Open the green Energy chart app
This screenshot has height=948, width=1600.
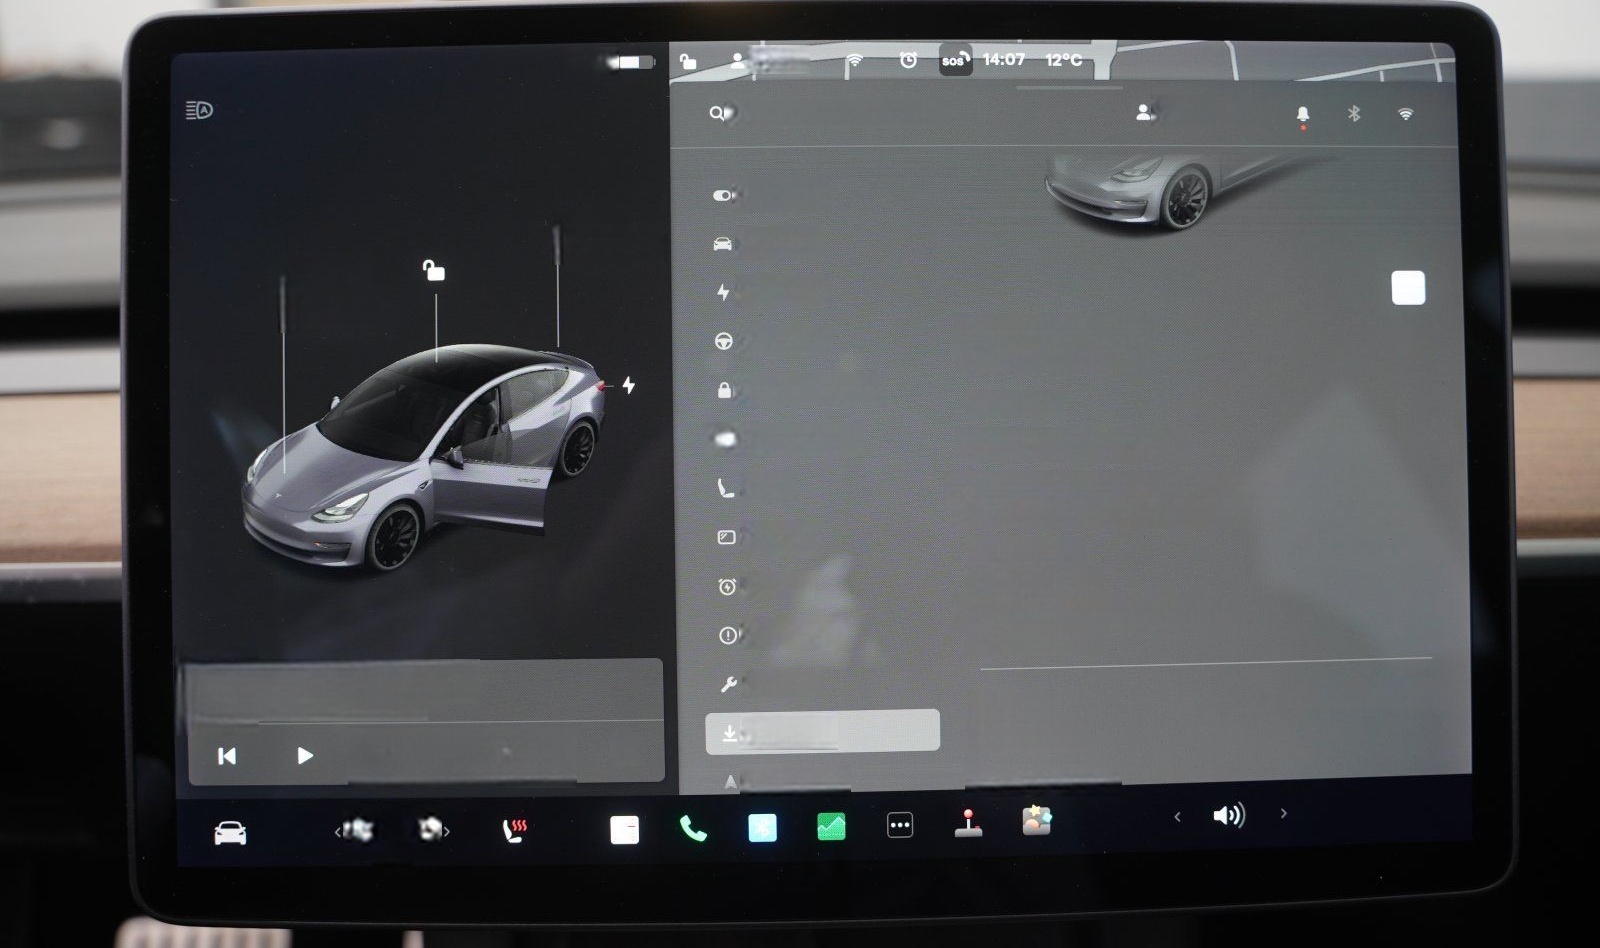click(x=831, y=827)
